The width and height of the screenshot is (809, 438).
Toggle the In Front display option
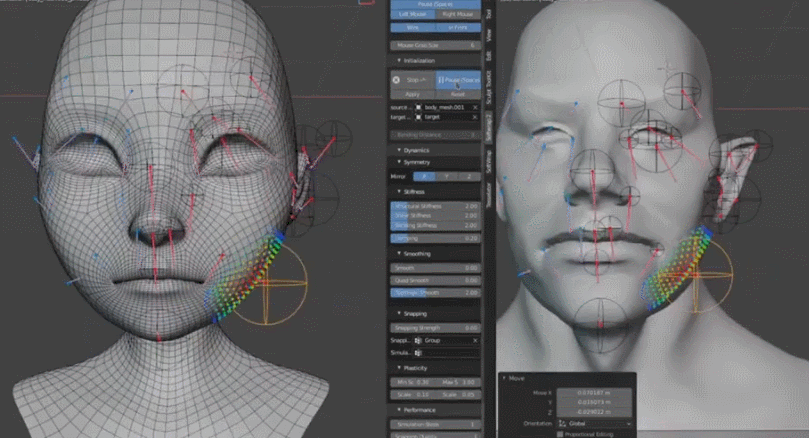pos(458,27)
